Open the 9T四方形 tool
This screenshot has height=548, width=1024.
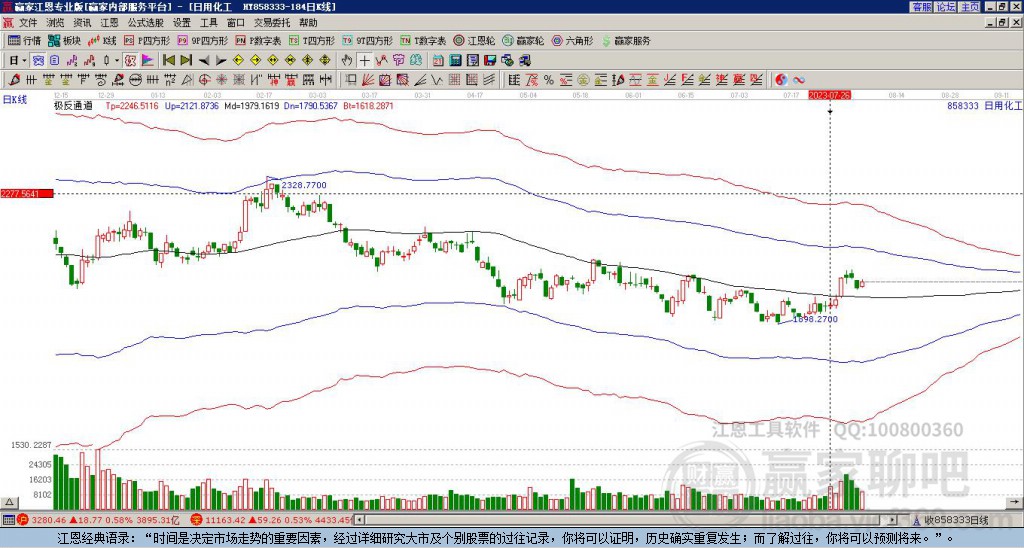pos(367,40)
